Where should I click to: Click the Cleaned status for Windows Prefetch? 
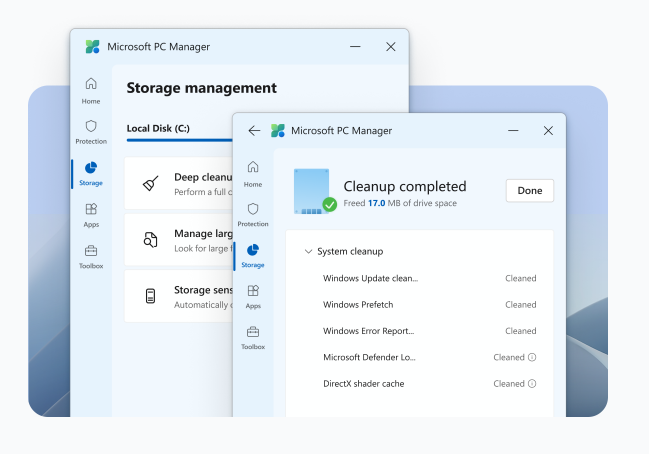[521, 305]
